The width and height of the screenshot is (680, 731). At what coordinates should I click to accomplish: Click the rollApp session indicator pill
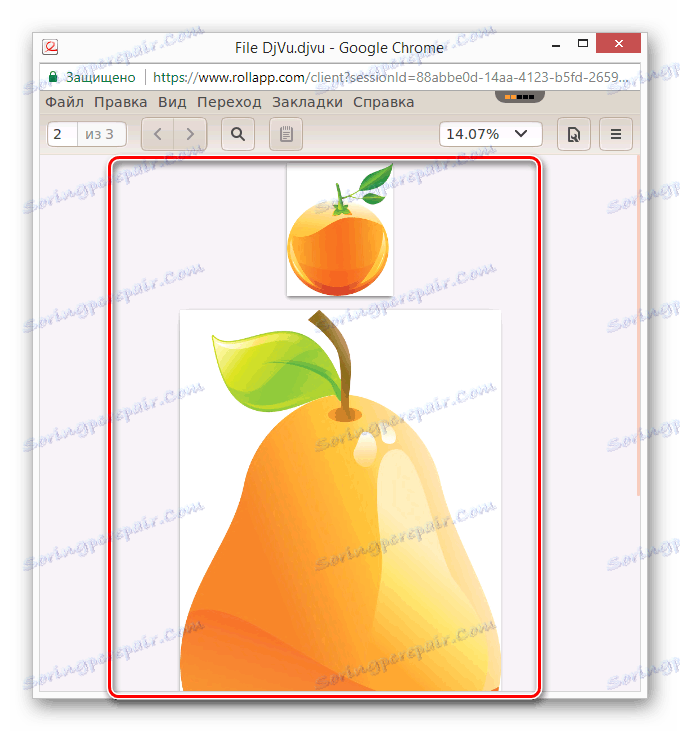click(520, 97)
